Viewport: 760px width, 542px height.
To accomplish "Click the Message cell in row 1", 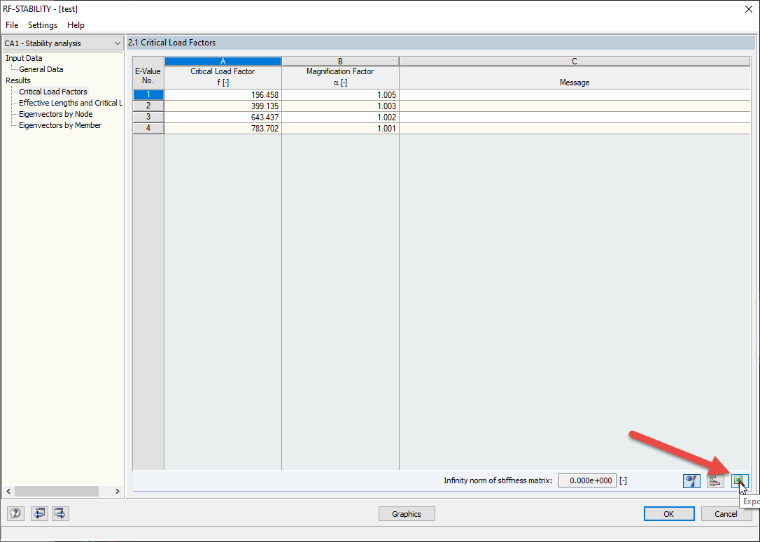I will point(574,95).
